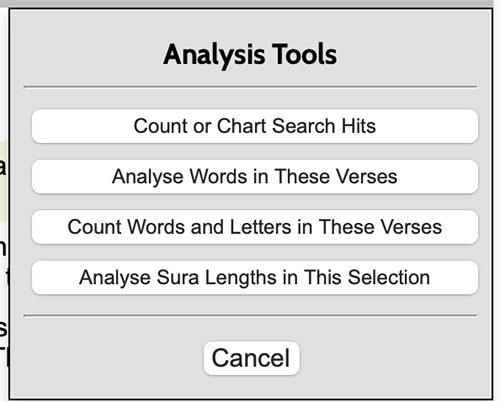Click the divider line below the heading

coord(250,87)
